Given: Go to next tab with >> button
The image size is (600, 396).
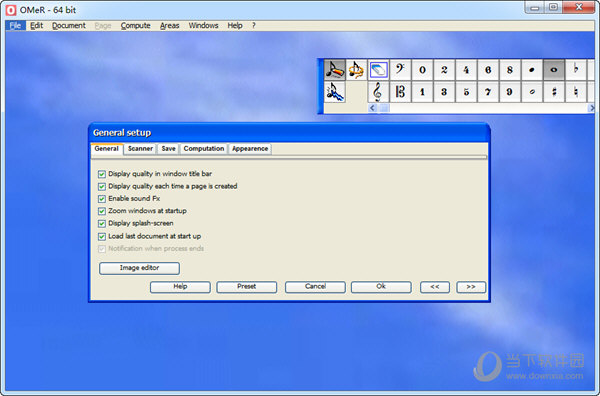Looking at the screenshot, I should [x=471, y=287].
